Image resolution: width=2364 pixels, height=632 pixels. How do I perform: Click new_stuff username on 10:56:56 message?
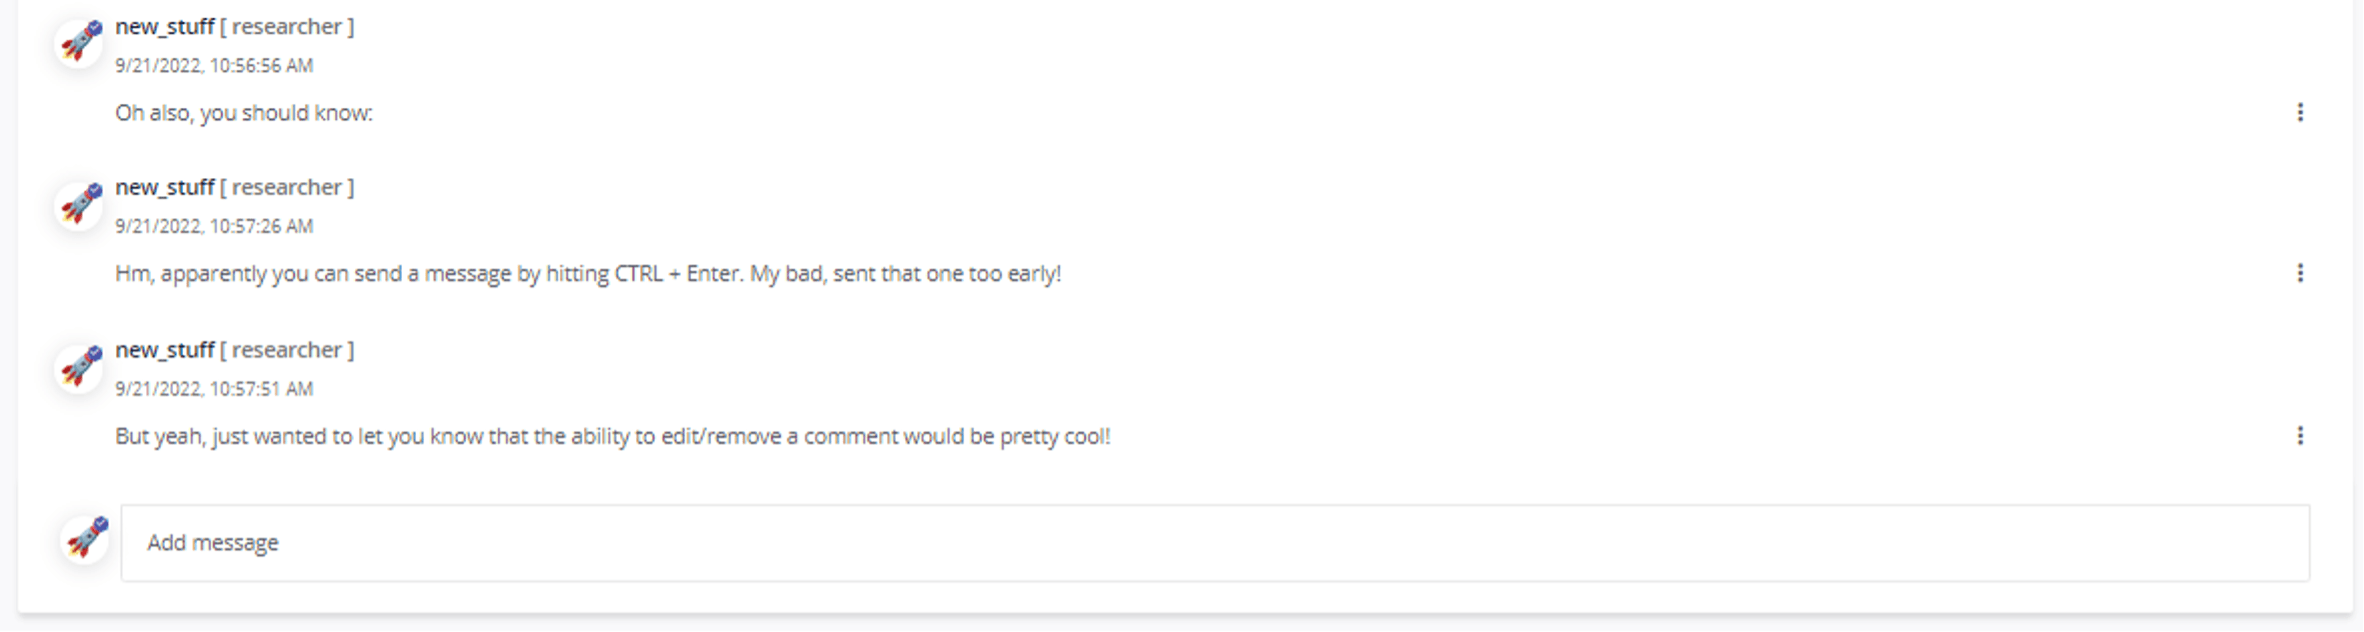(x=165, y=27)
